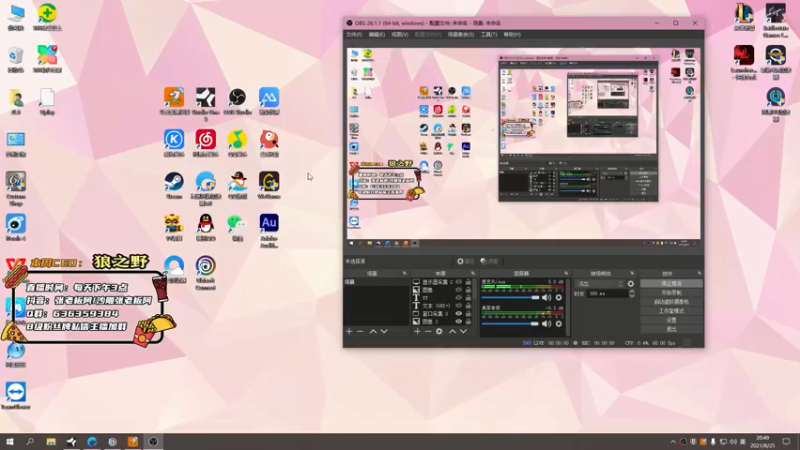Launch Adobe Audition from the desktop
Image resolution: width=800 pixels, height=450 pixels.
(x=269, y=231)
